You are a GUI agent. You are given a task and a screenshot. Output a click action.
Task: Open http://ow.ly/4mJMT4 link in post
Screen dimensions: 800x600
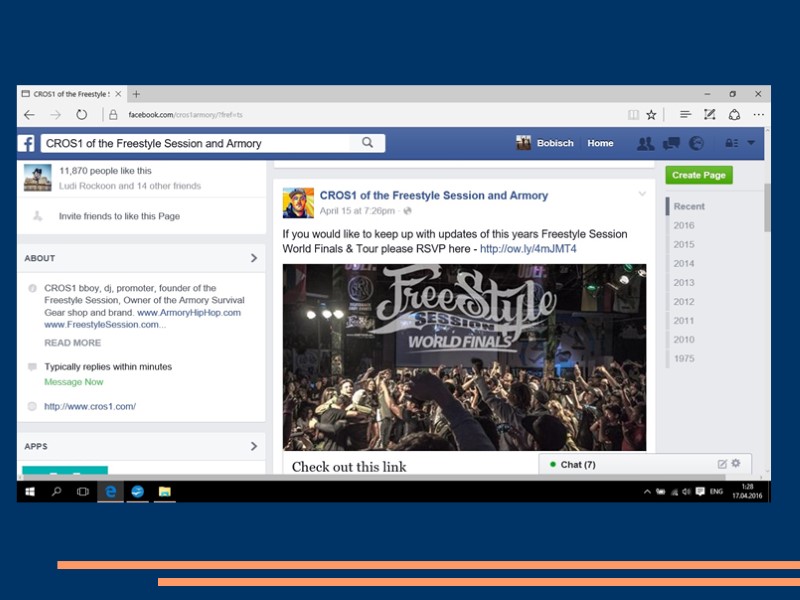[528, 249]
